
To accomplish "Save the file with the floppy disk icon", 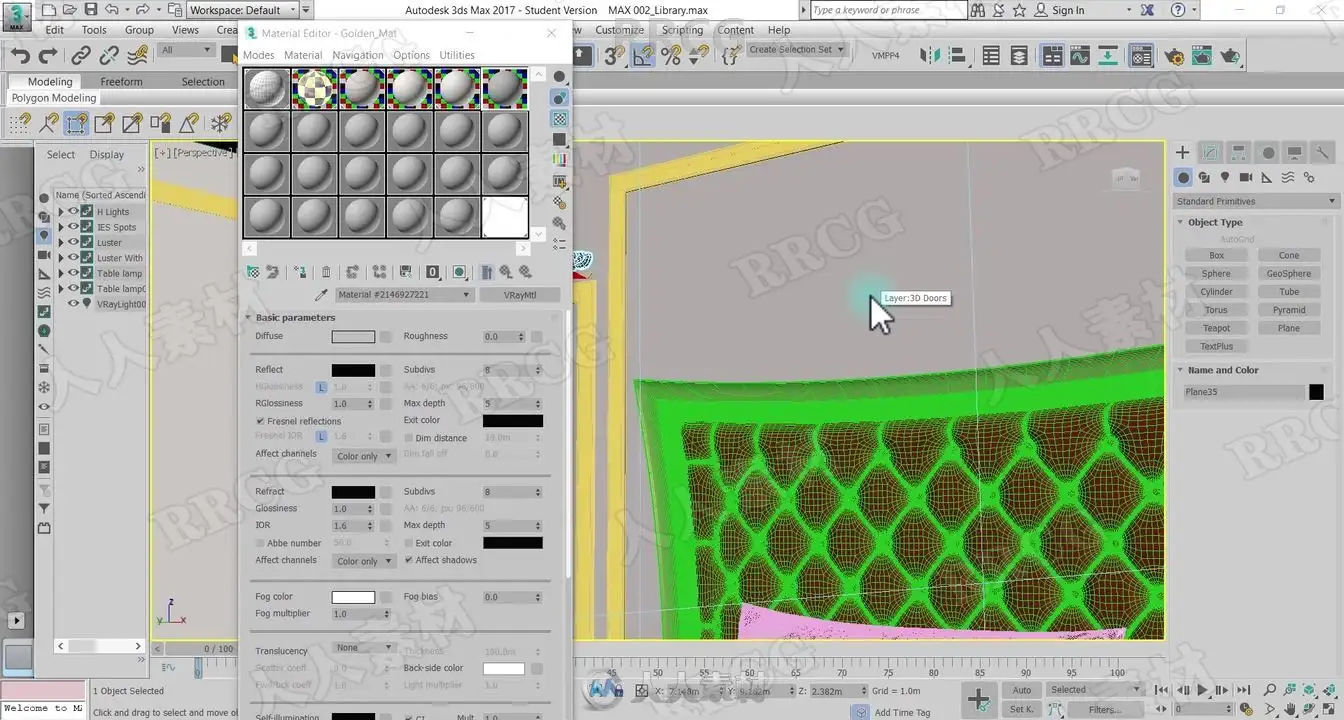I will pyautogui.click(x=90, y=10).
